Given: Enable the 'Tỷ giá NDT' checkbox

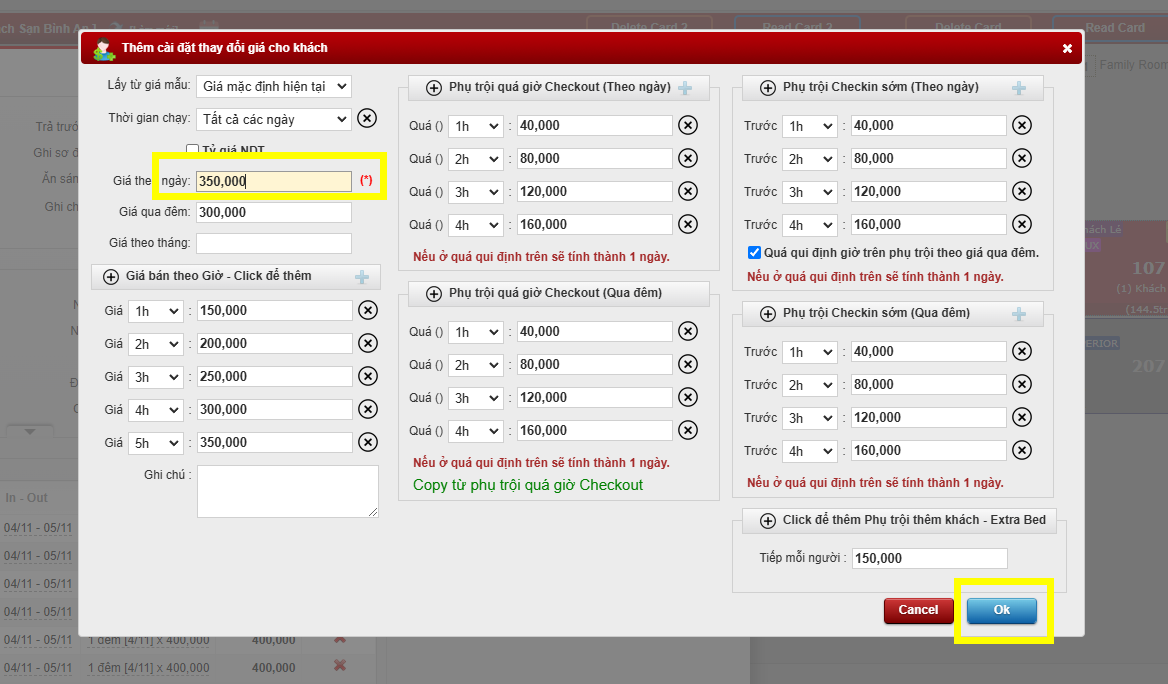Looking at the screenshot, I should [193, 150].
